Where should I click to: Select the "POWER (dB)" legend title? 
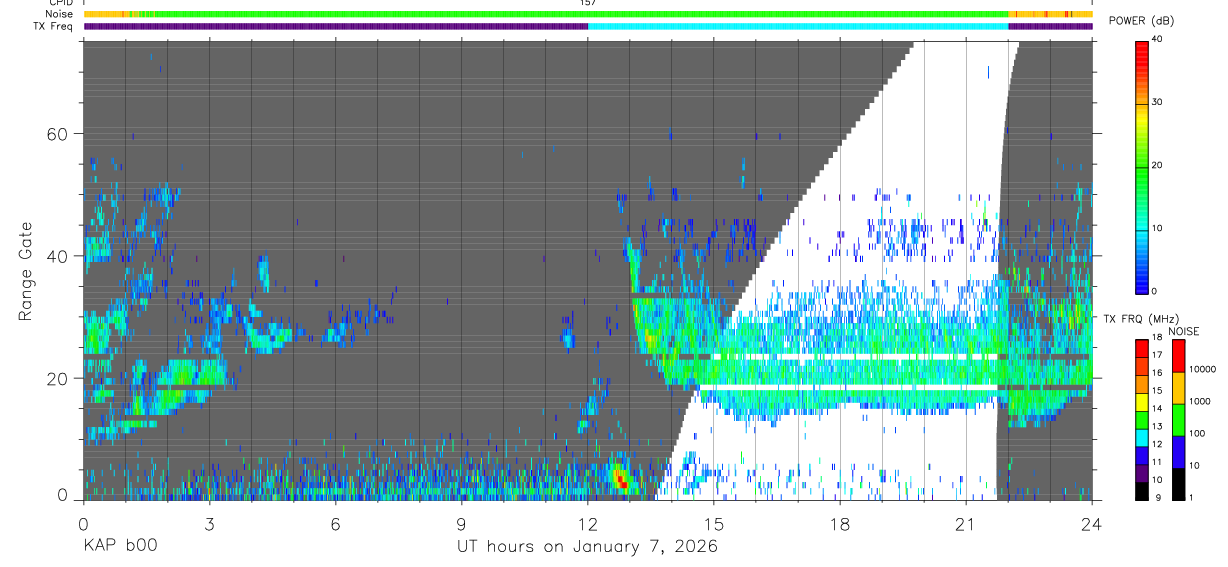1142,21
